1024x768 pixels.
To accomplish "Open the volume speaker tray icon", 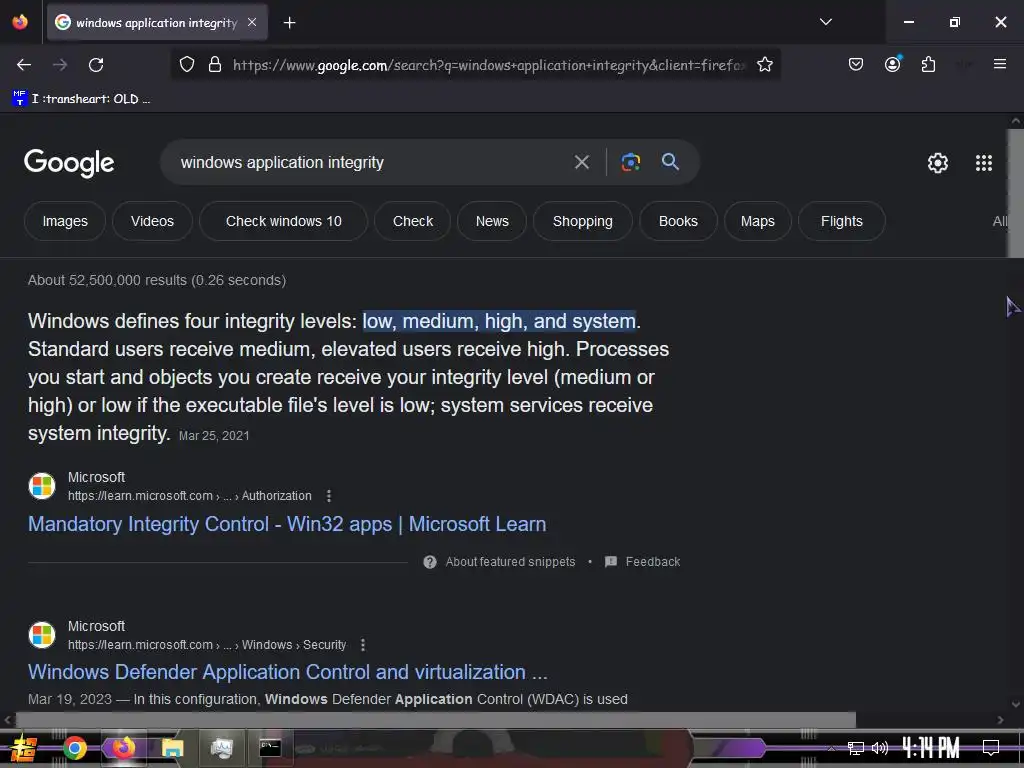I will click(880, 748).
